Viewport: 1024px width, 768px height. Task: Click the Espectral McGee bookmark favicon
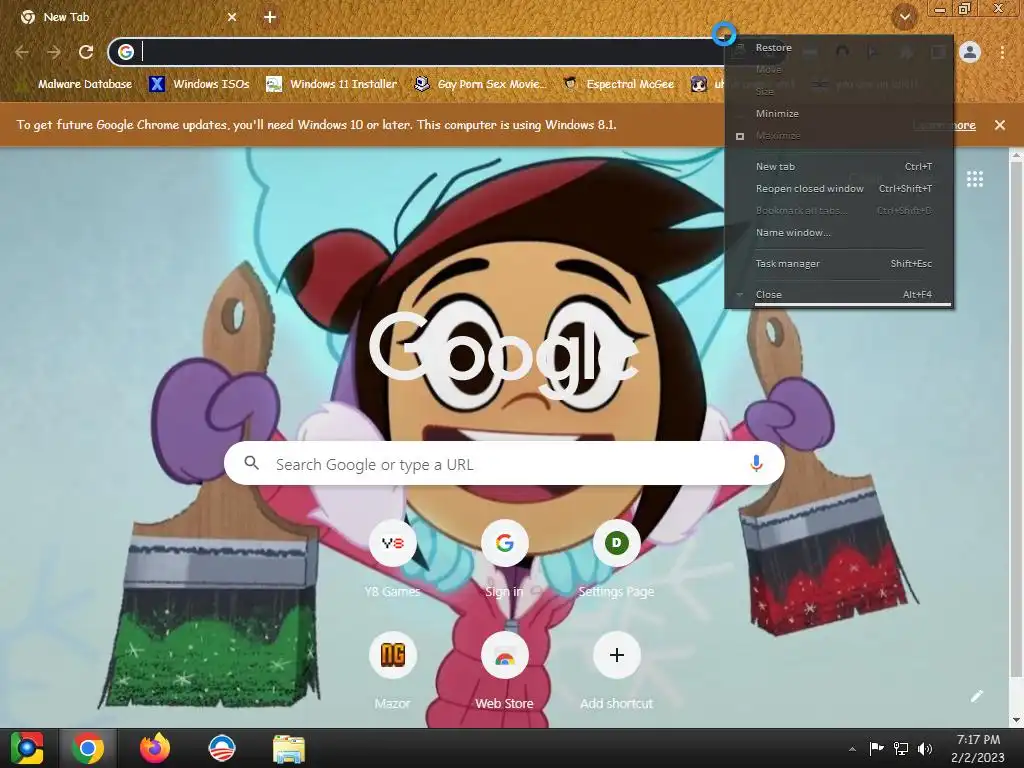571,84
